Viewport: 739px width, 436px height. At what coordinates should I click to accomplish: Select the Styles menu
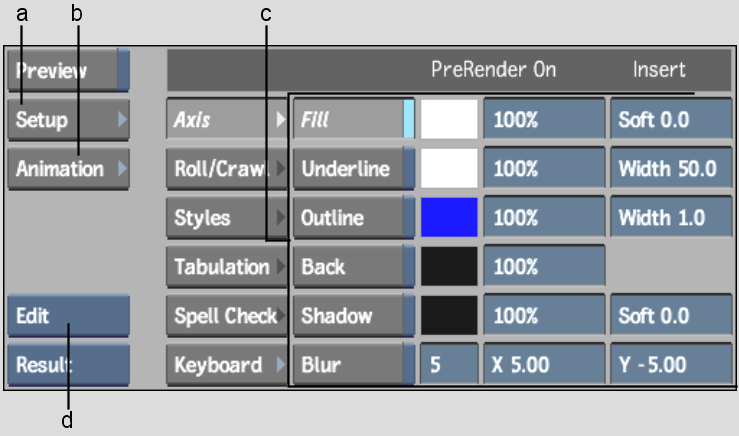pyautogui.click(x=227, y=217)
